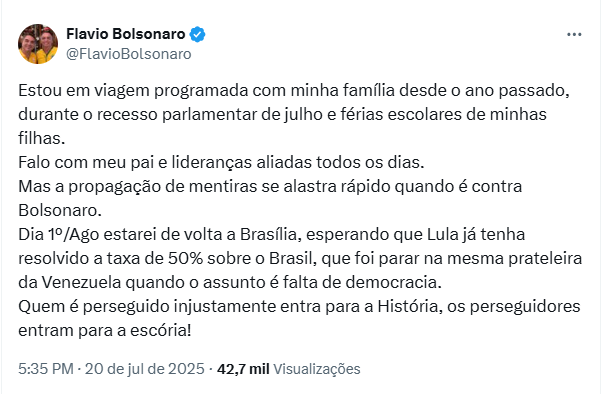Click the word "História" in the tweet
The width and height of the screenshot is (609, 394).
coord(410,306)
